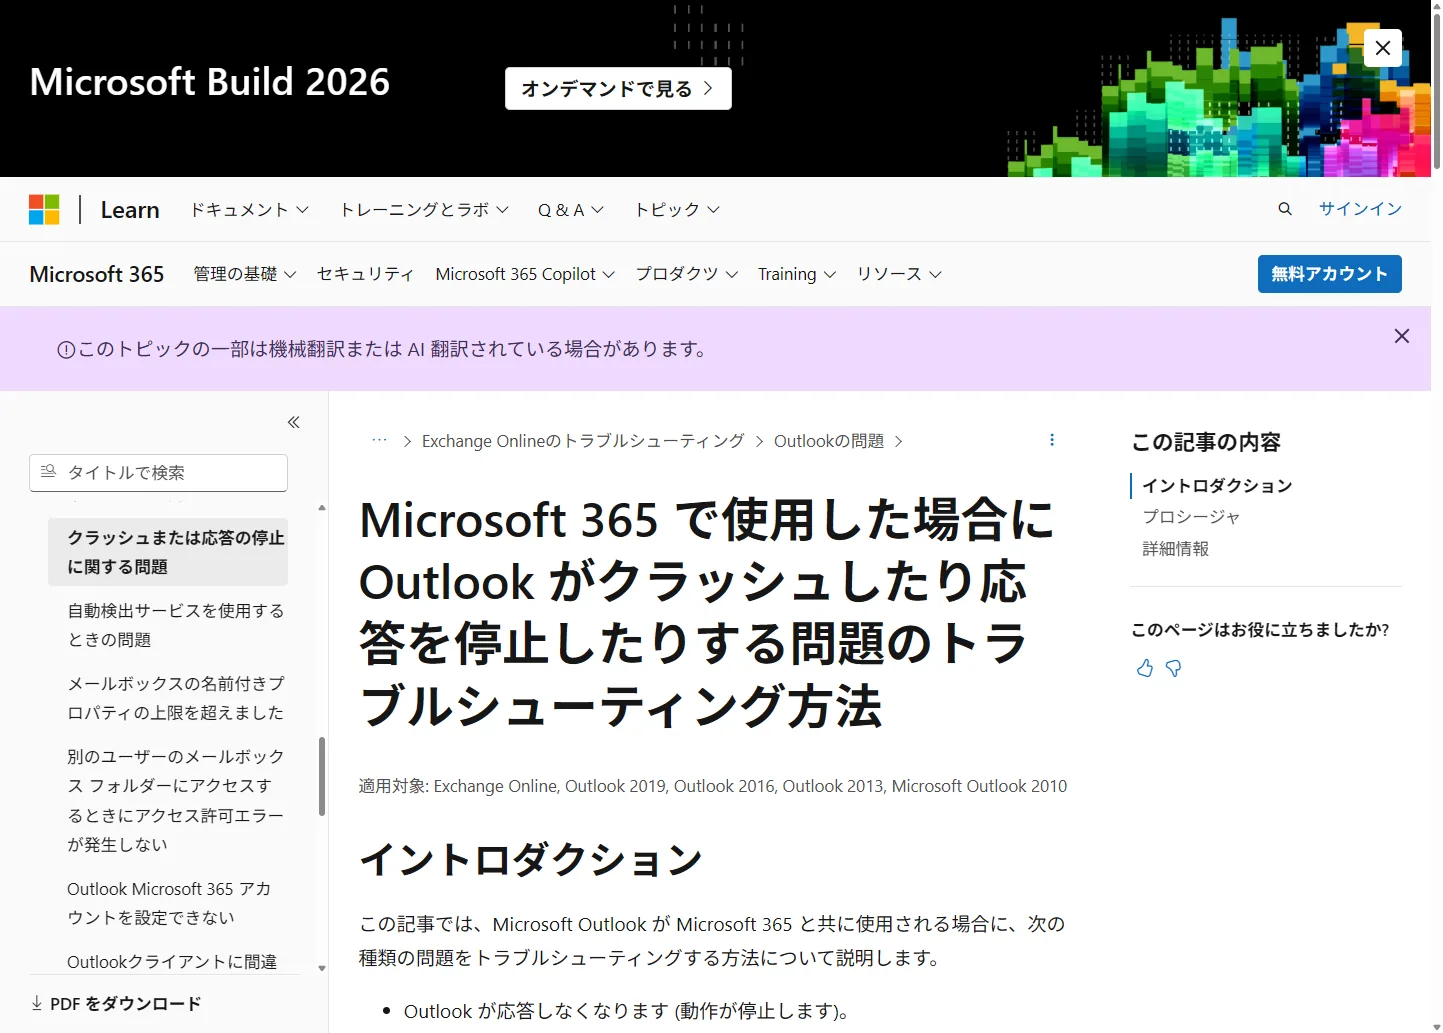Click the Microsoft logo icon
The width and height of the screenshot is (1443, 1033).
pyautogui.click(x=44, y=210)
